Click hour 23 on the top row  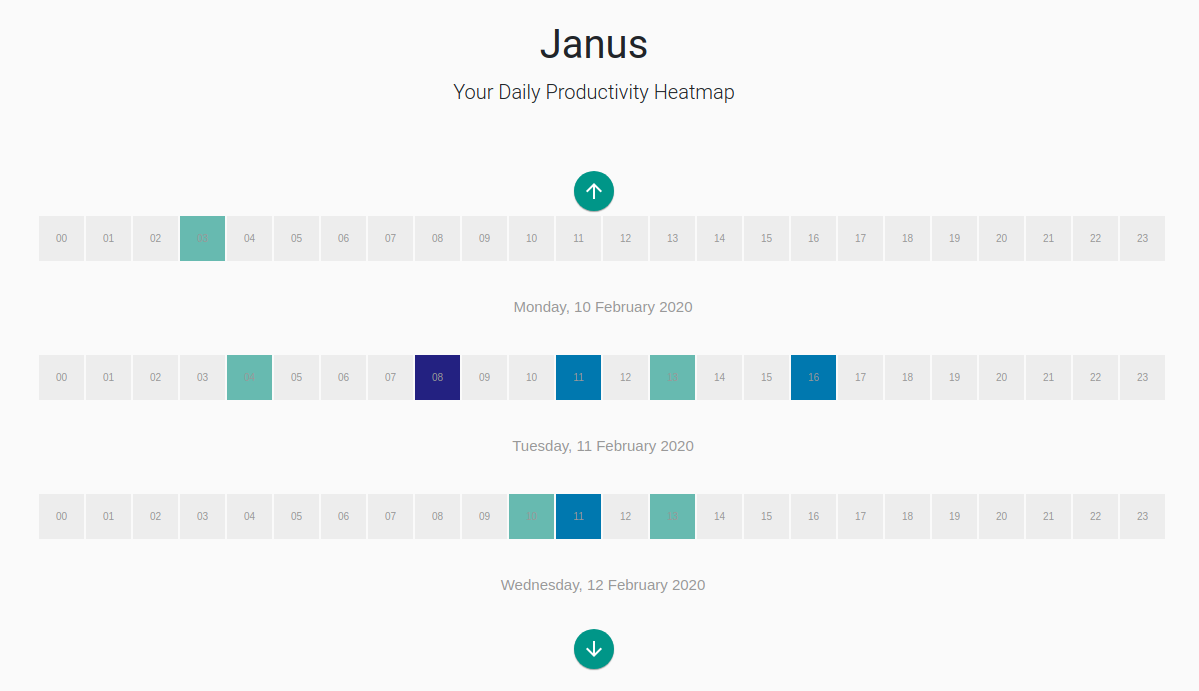pos(1142,238)
